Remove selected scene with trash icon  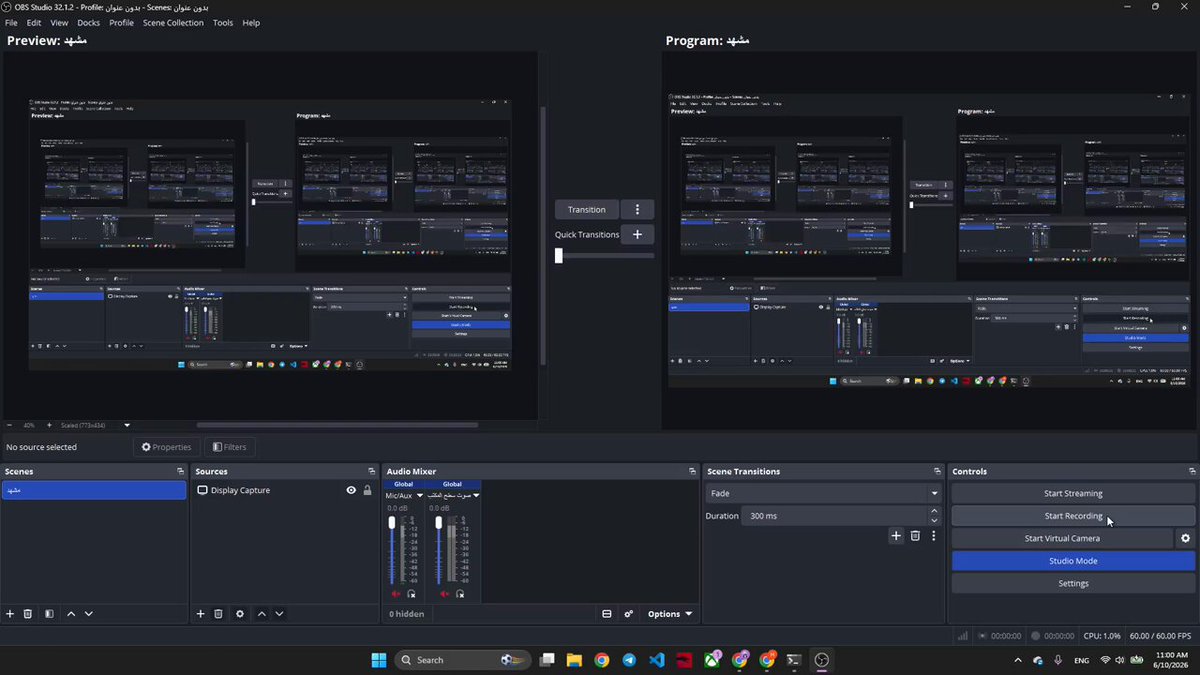pyautogui.click(x=28, y=614)
